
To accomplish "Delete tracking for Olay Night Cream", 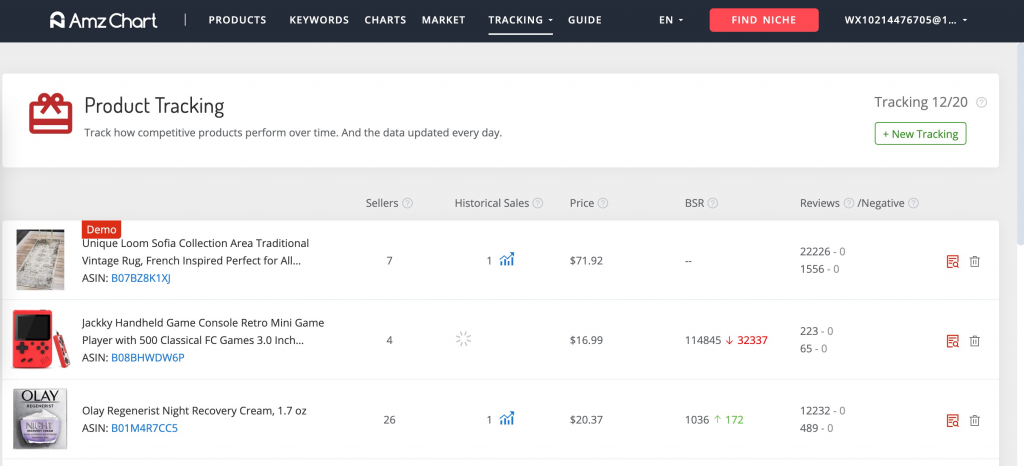I will (974, 421).
